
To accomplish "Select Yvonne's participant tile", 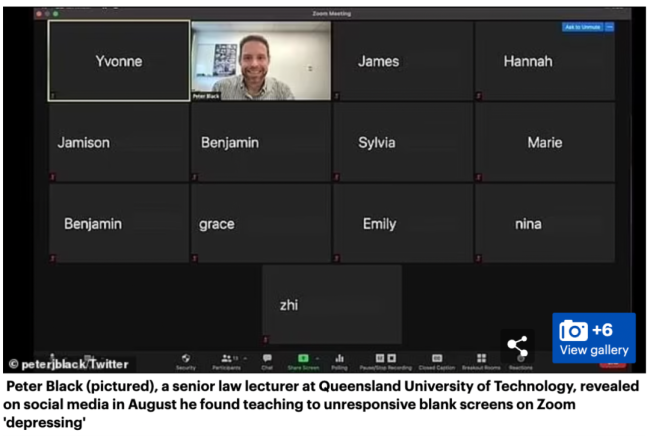I will [x=119, y=61].
